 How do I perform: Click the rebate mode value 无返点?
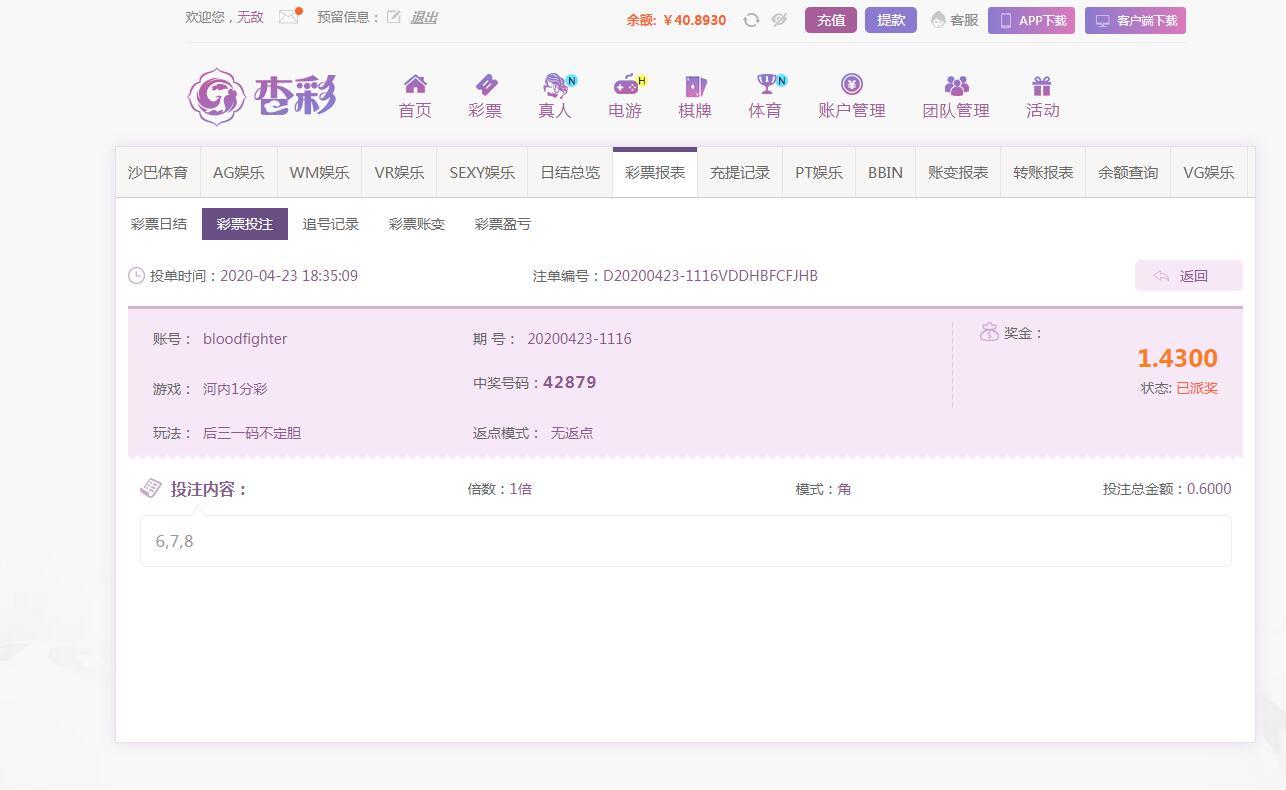tap(572, 433)
